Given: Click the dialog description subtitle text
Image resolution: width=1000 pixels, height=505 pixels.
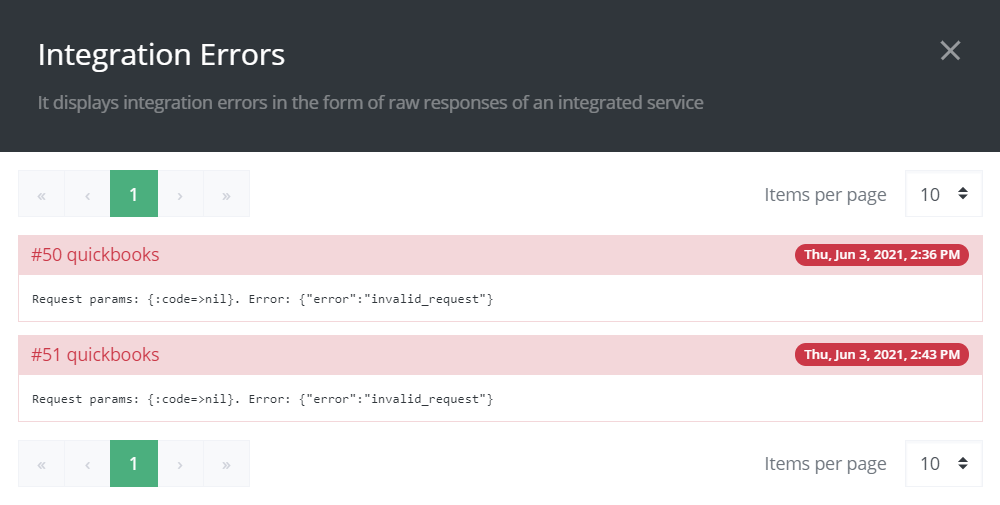Looking at the screenshot, I should pyautogui.click(x=371, y=103).
